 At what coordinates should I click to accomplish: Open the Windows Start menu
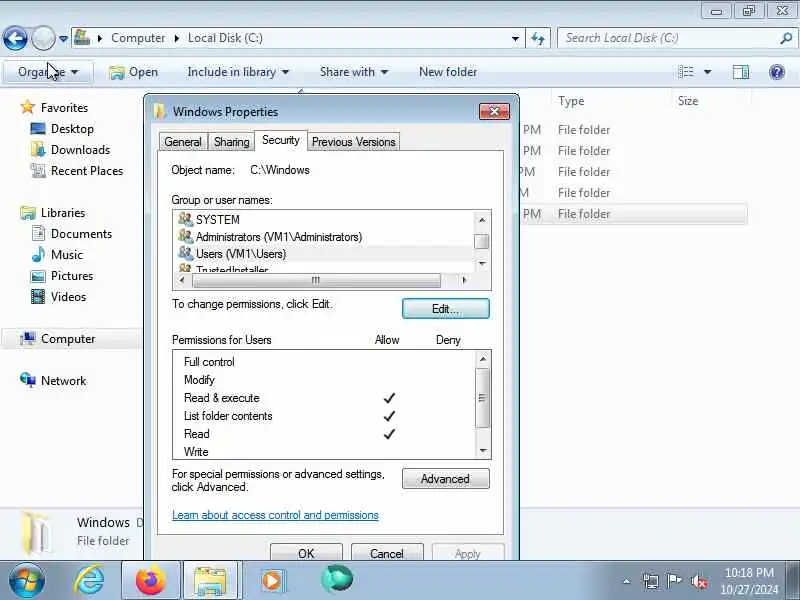[x=27, y=580]
